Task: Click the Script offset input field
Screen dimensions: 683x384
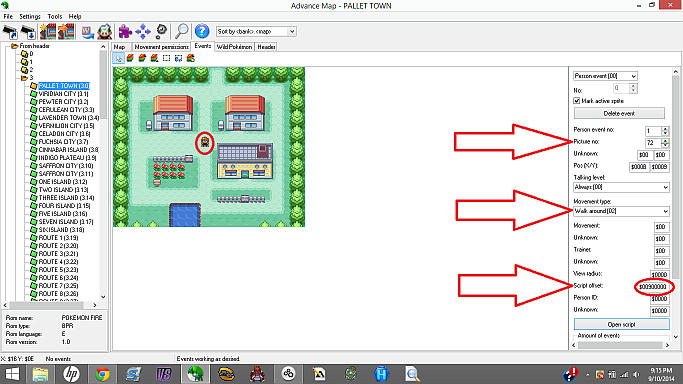Action: pos(653,287)
